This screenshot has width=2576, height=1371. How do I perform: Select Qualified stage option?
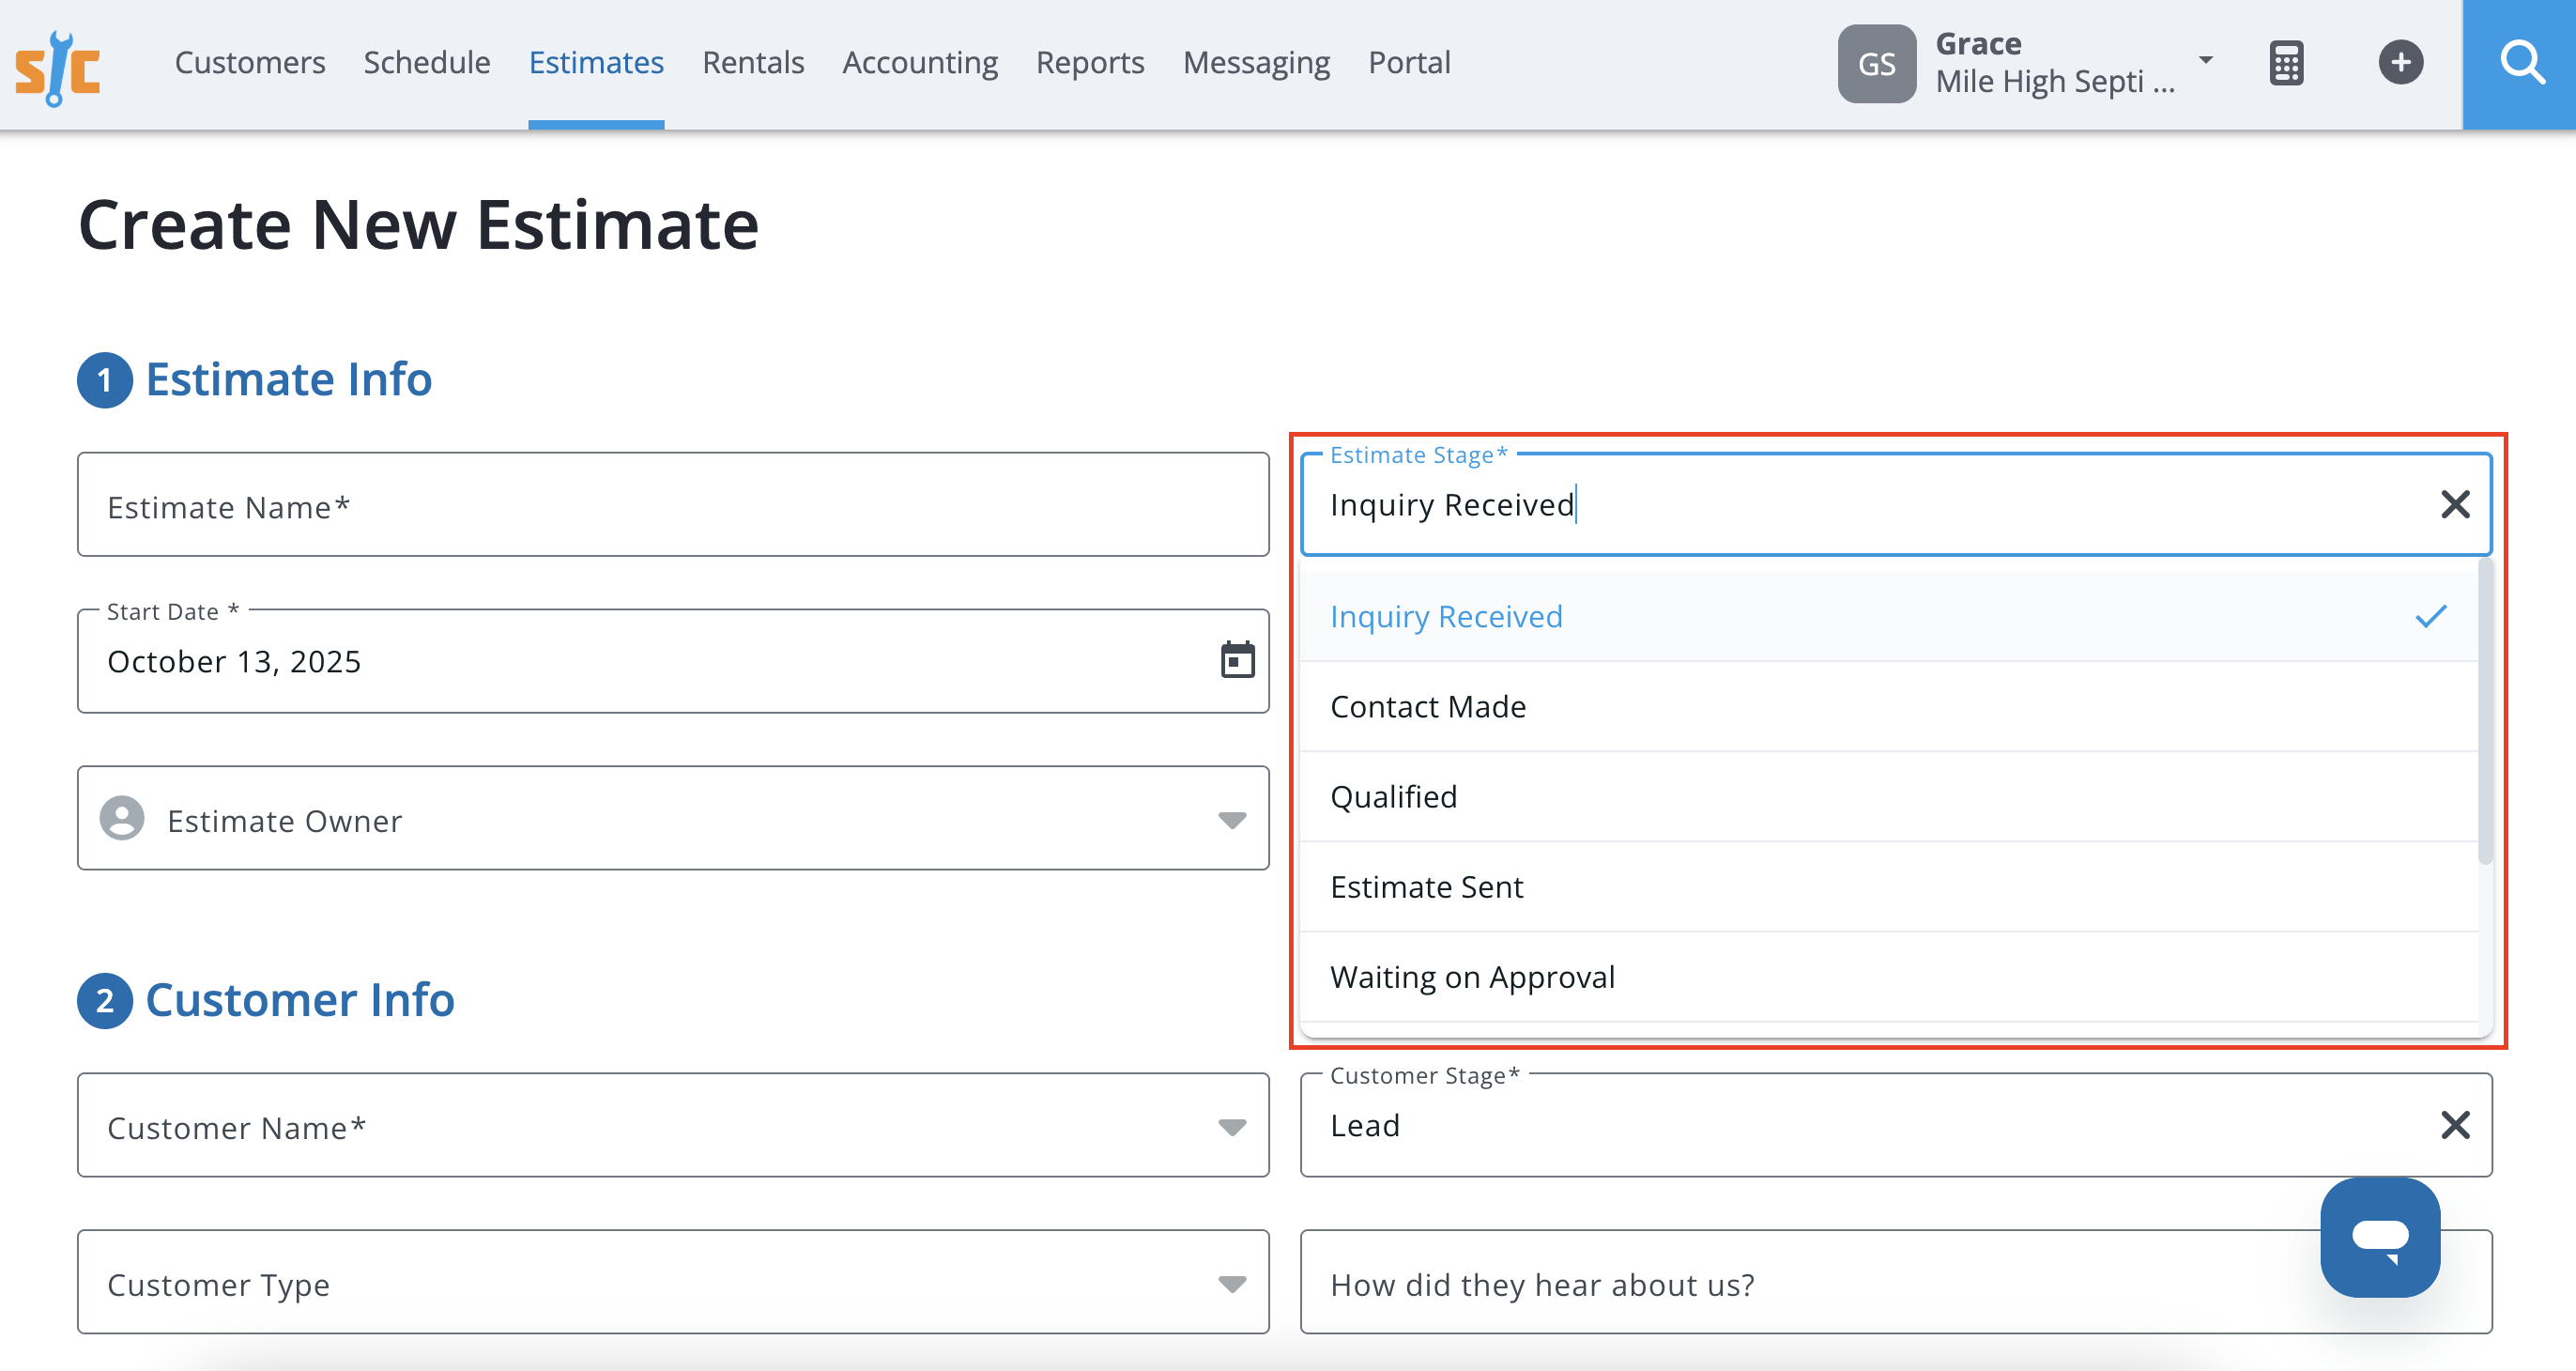pos(1888,796)
